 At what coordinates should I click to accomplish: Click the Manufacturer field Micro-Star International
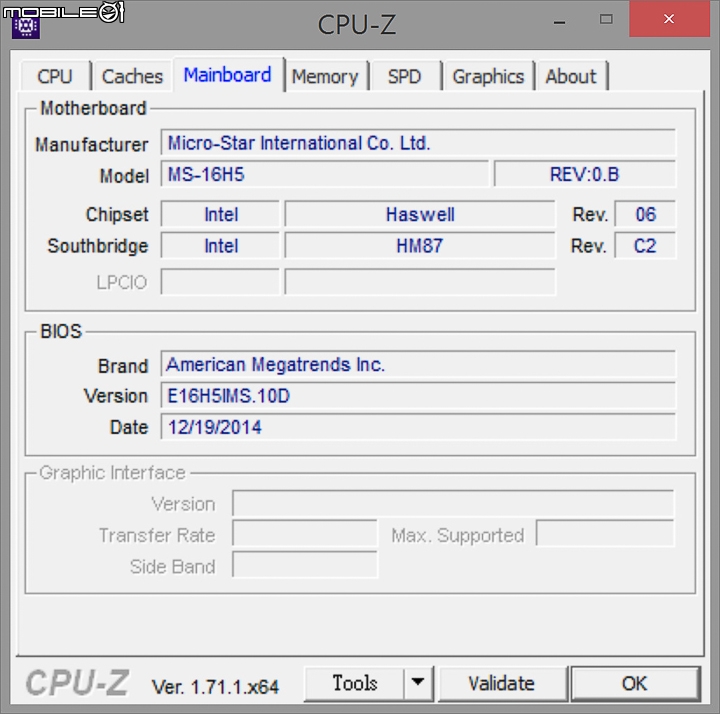[418, 143]
